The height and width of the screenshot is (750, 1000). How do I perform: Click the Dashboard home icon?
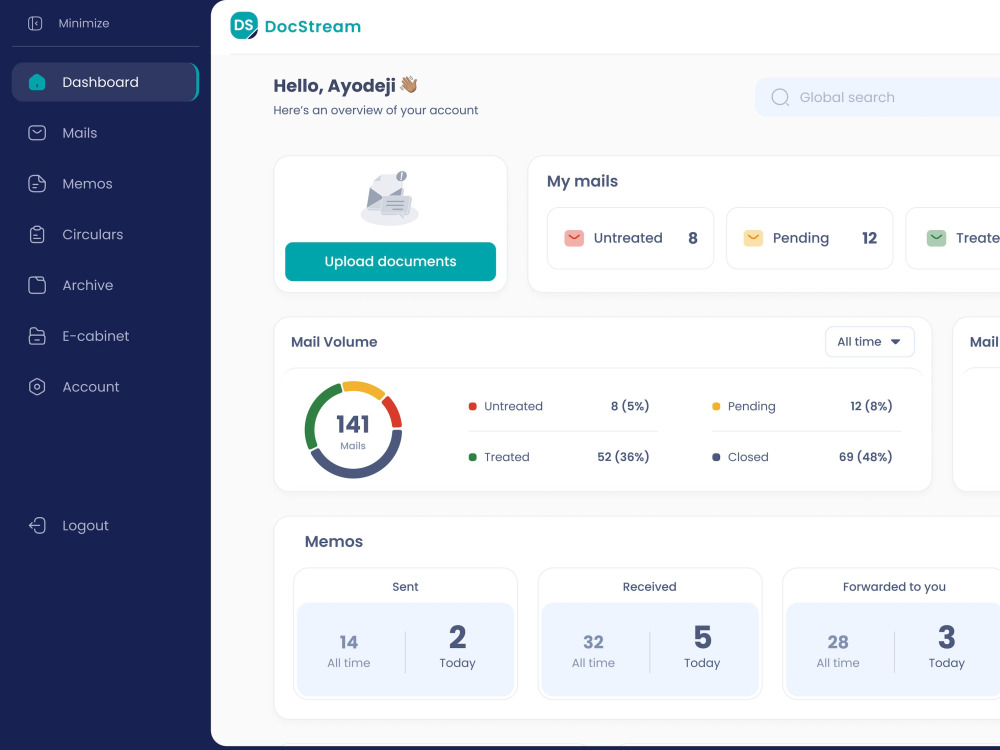click(37, 82)
